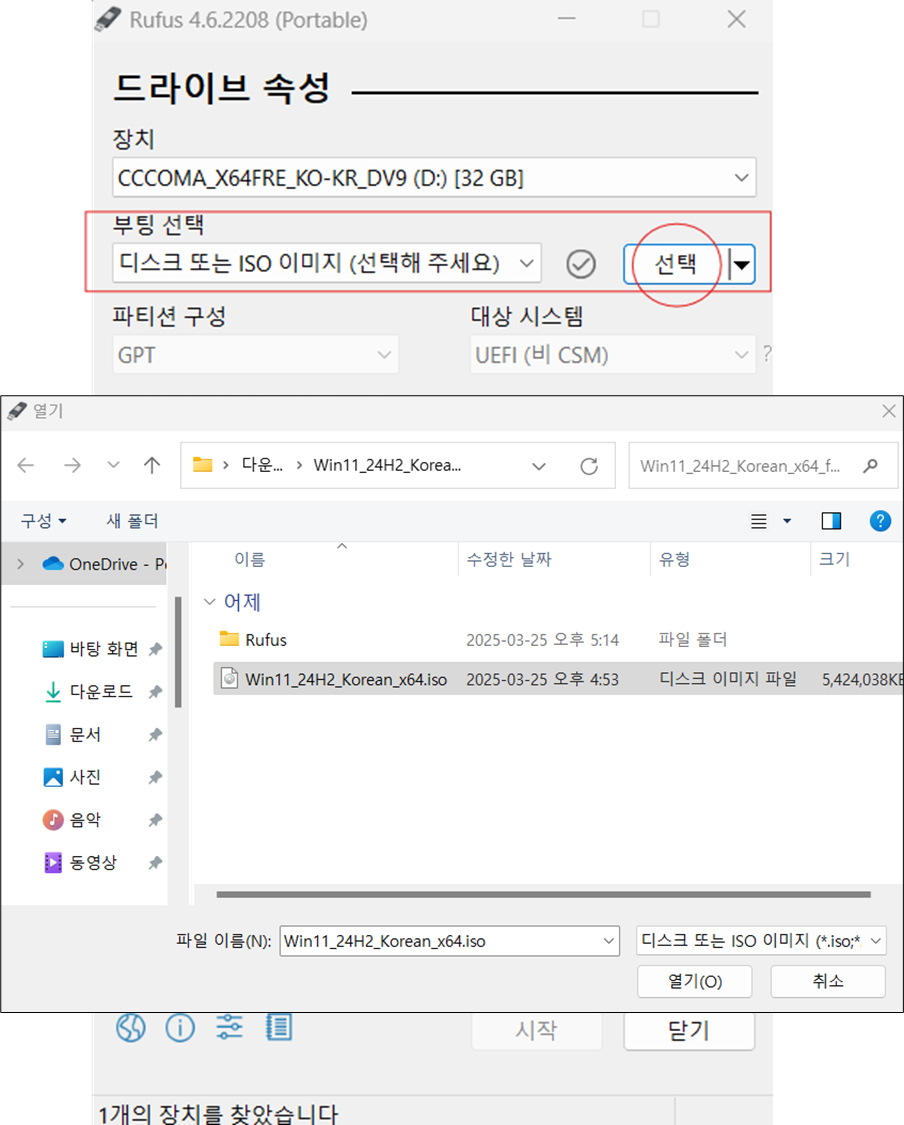Open 동영상 in sidebar

click(101, 862)
